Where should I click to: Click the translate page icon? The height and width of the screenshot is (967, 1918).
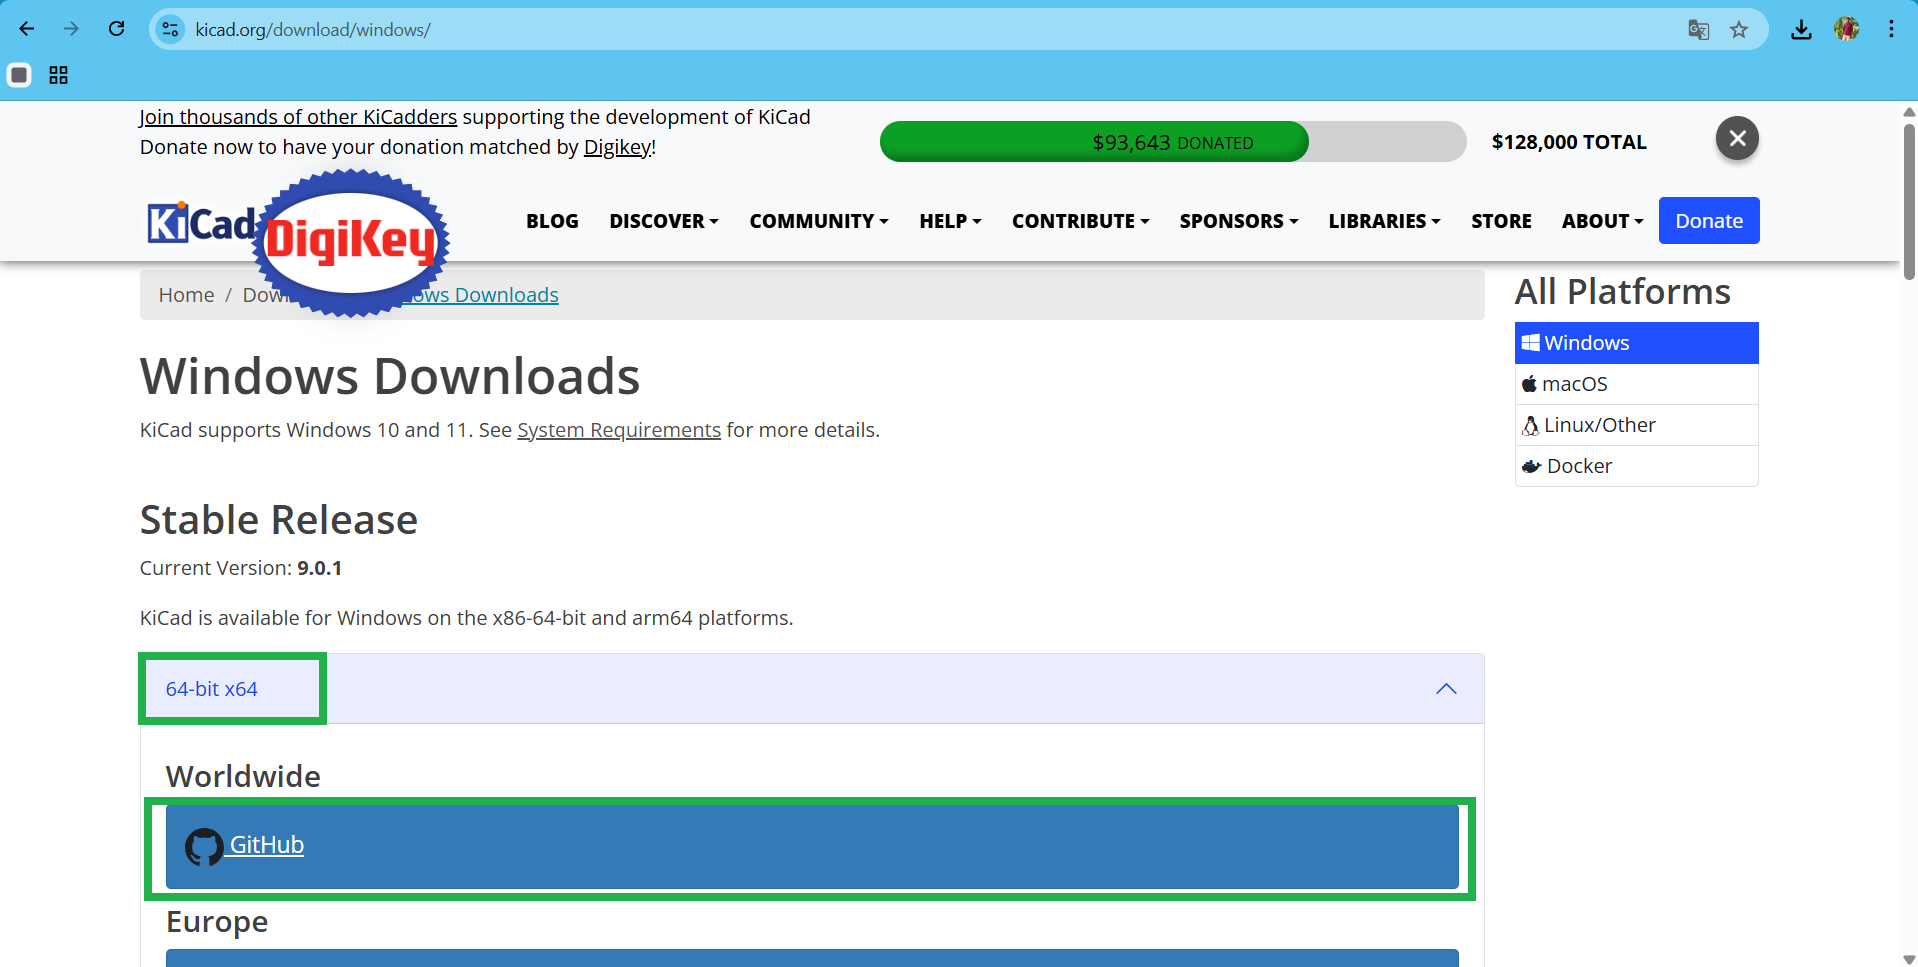click(x=1698, y=30)
